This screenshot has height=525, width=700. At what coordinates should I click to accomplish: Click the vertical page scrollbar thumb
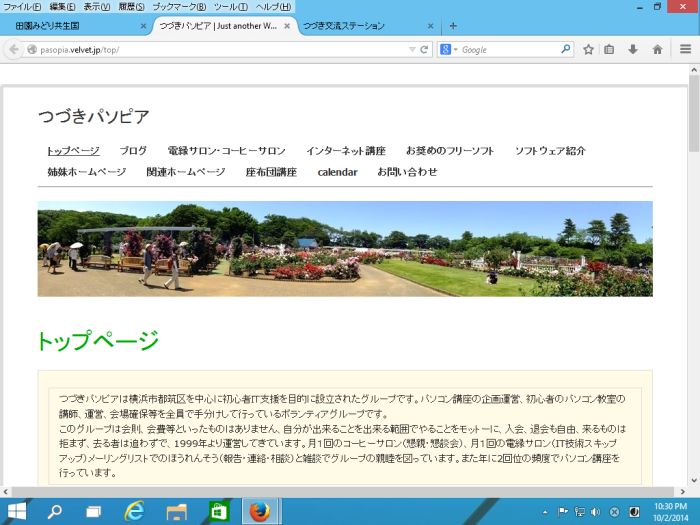click(x=693, y=120)
